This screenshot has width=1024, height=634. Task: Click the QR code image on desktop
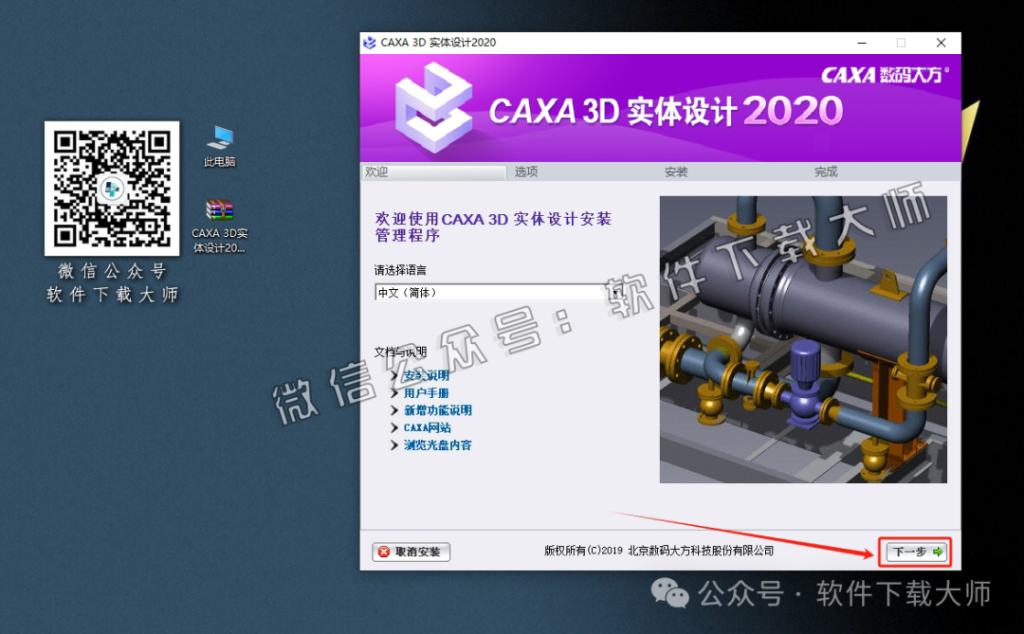click(x=112, y=188)
